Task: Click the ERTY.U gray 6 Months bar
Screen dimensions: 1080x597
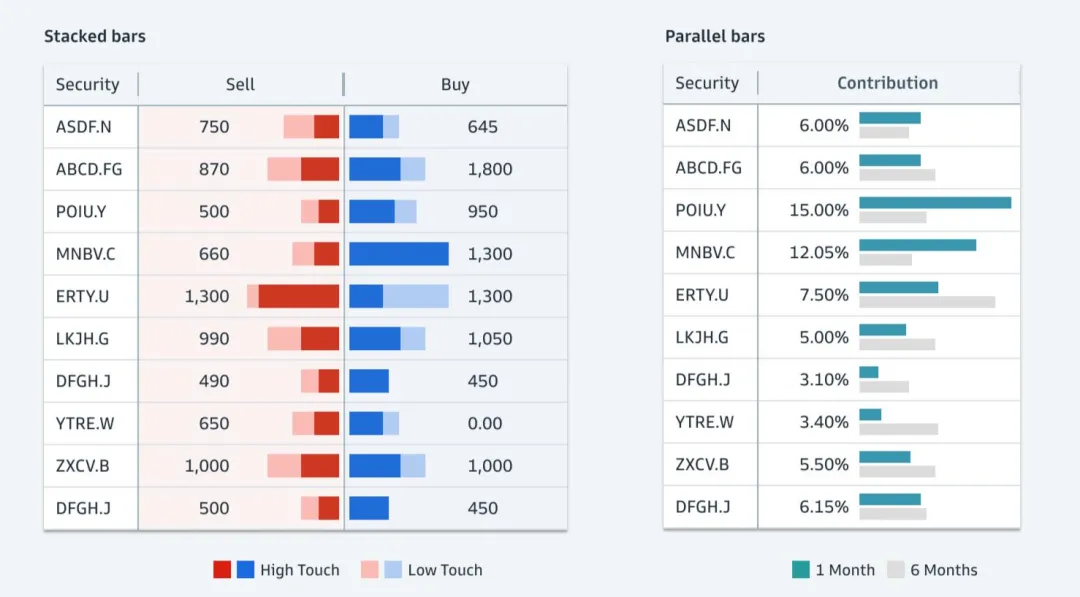Action: click(927, 302)
